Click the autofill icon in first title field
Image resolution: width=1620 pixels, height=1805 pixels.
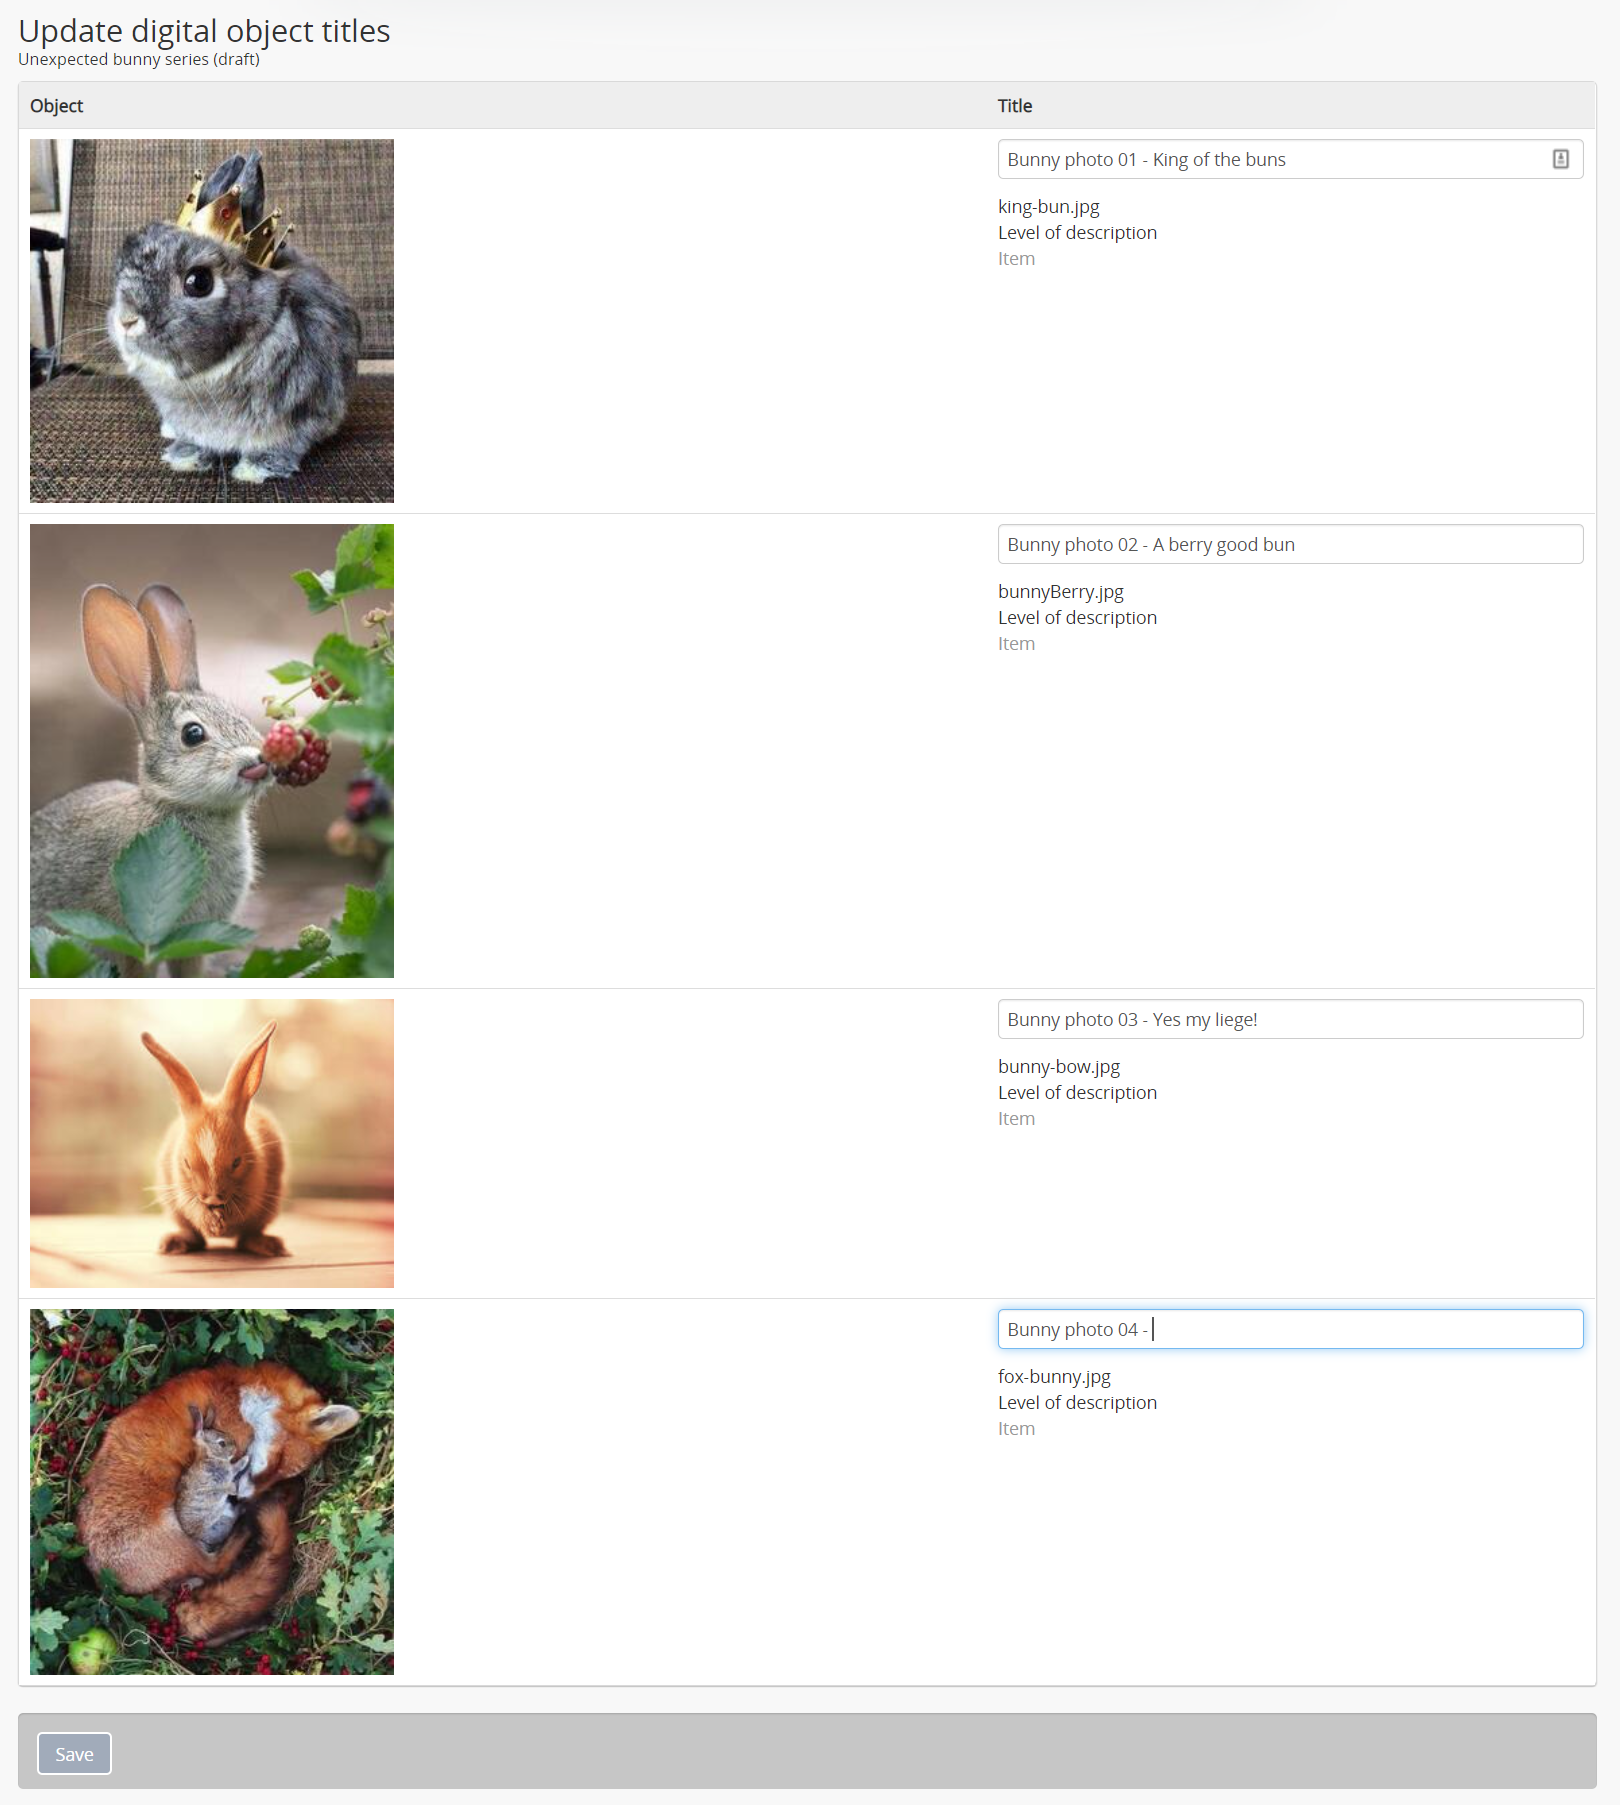tap(1560, 159)
